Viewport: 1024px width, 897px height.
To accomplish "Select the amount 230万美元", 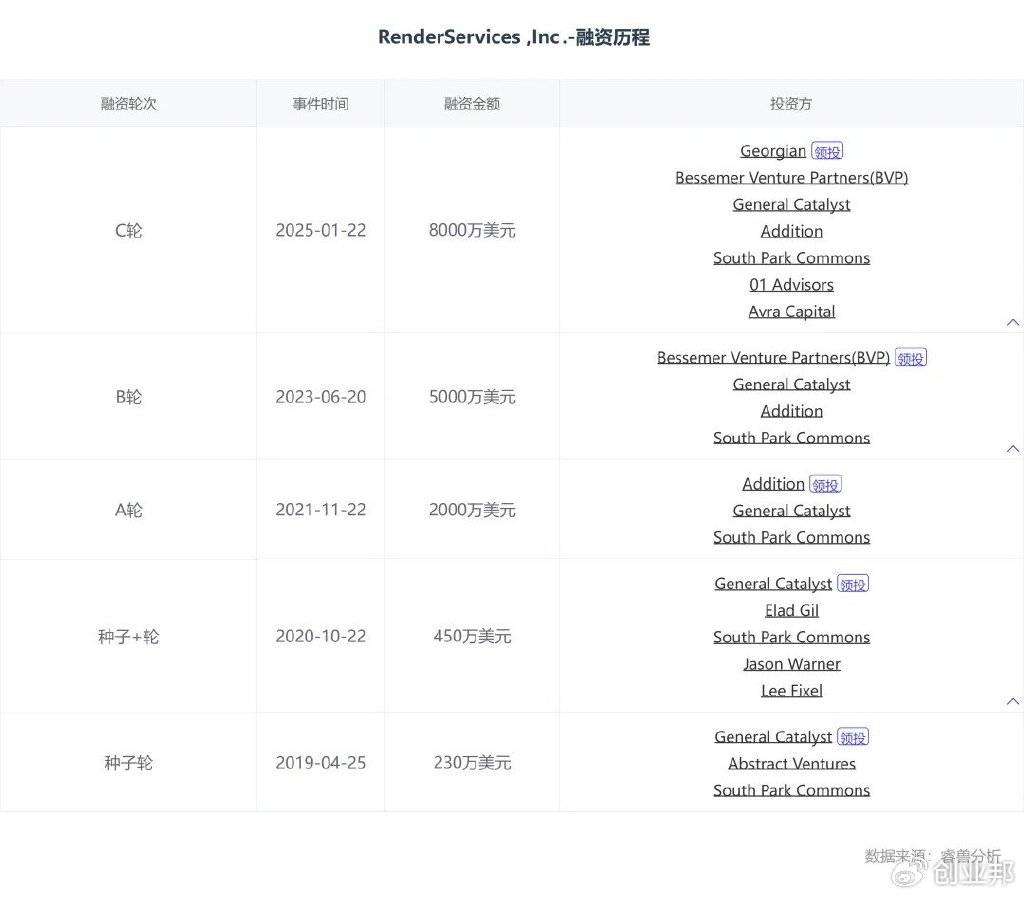I will coord(472,763).
